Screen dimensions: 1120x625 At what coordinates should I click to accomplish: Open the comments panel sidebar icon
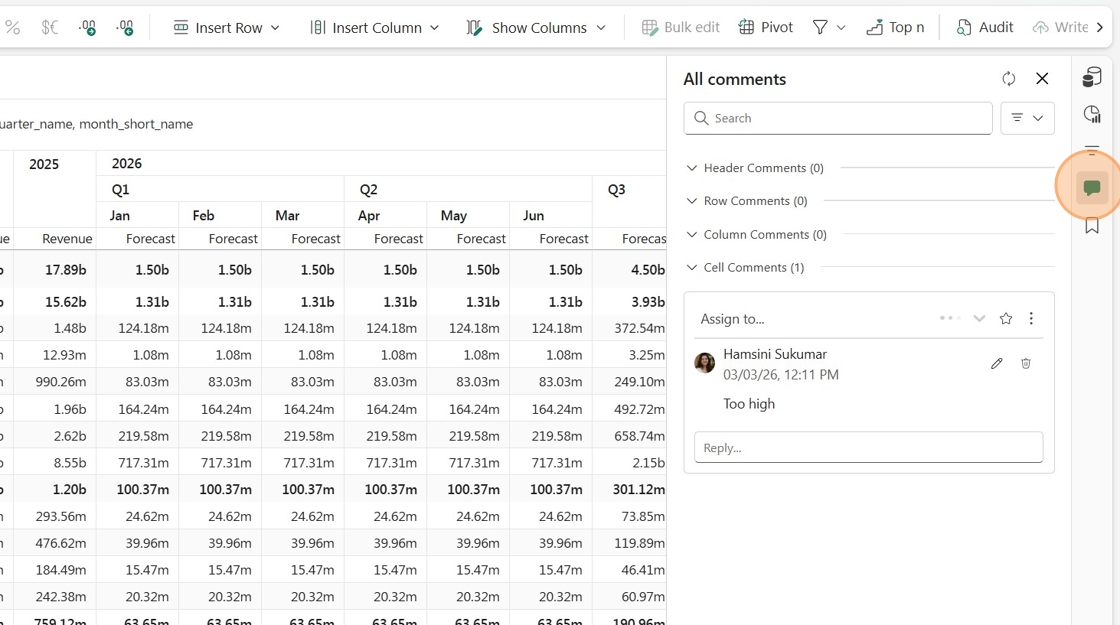tap(1091, 188)
